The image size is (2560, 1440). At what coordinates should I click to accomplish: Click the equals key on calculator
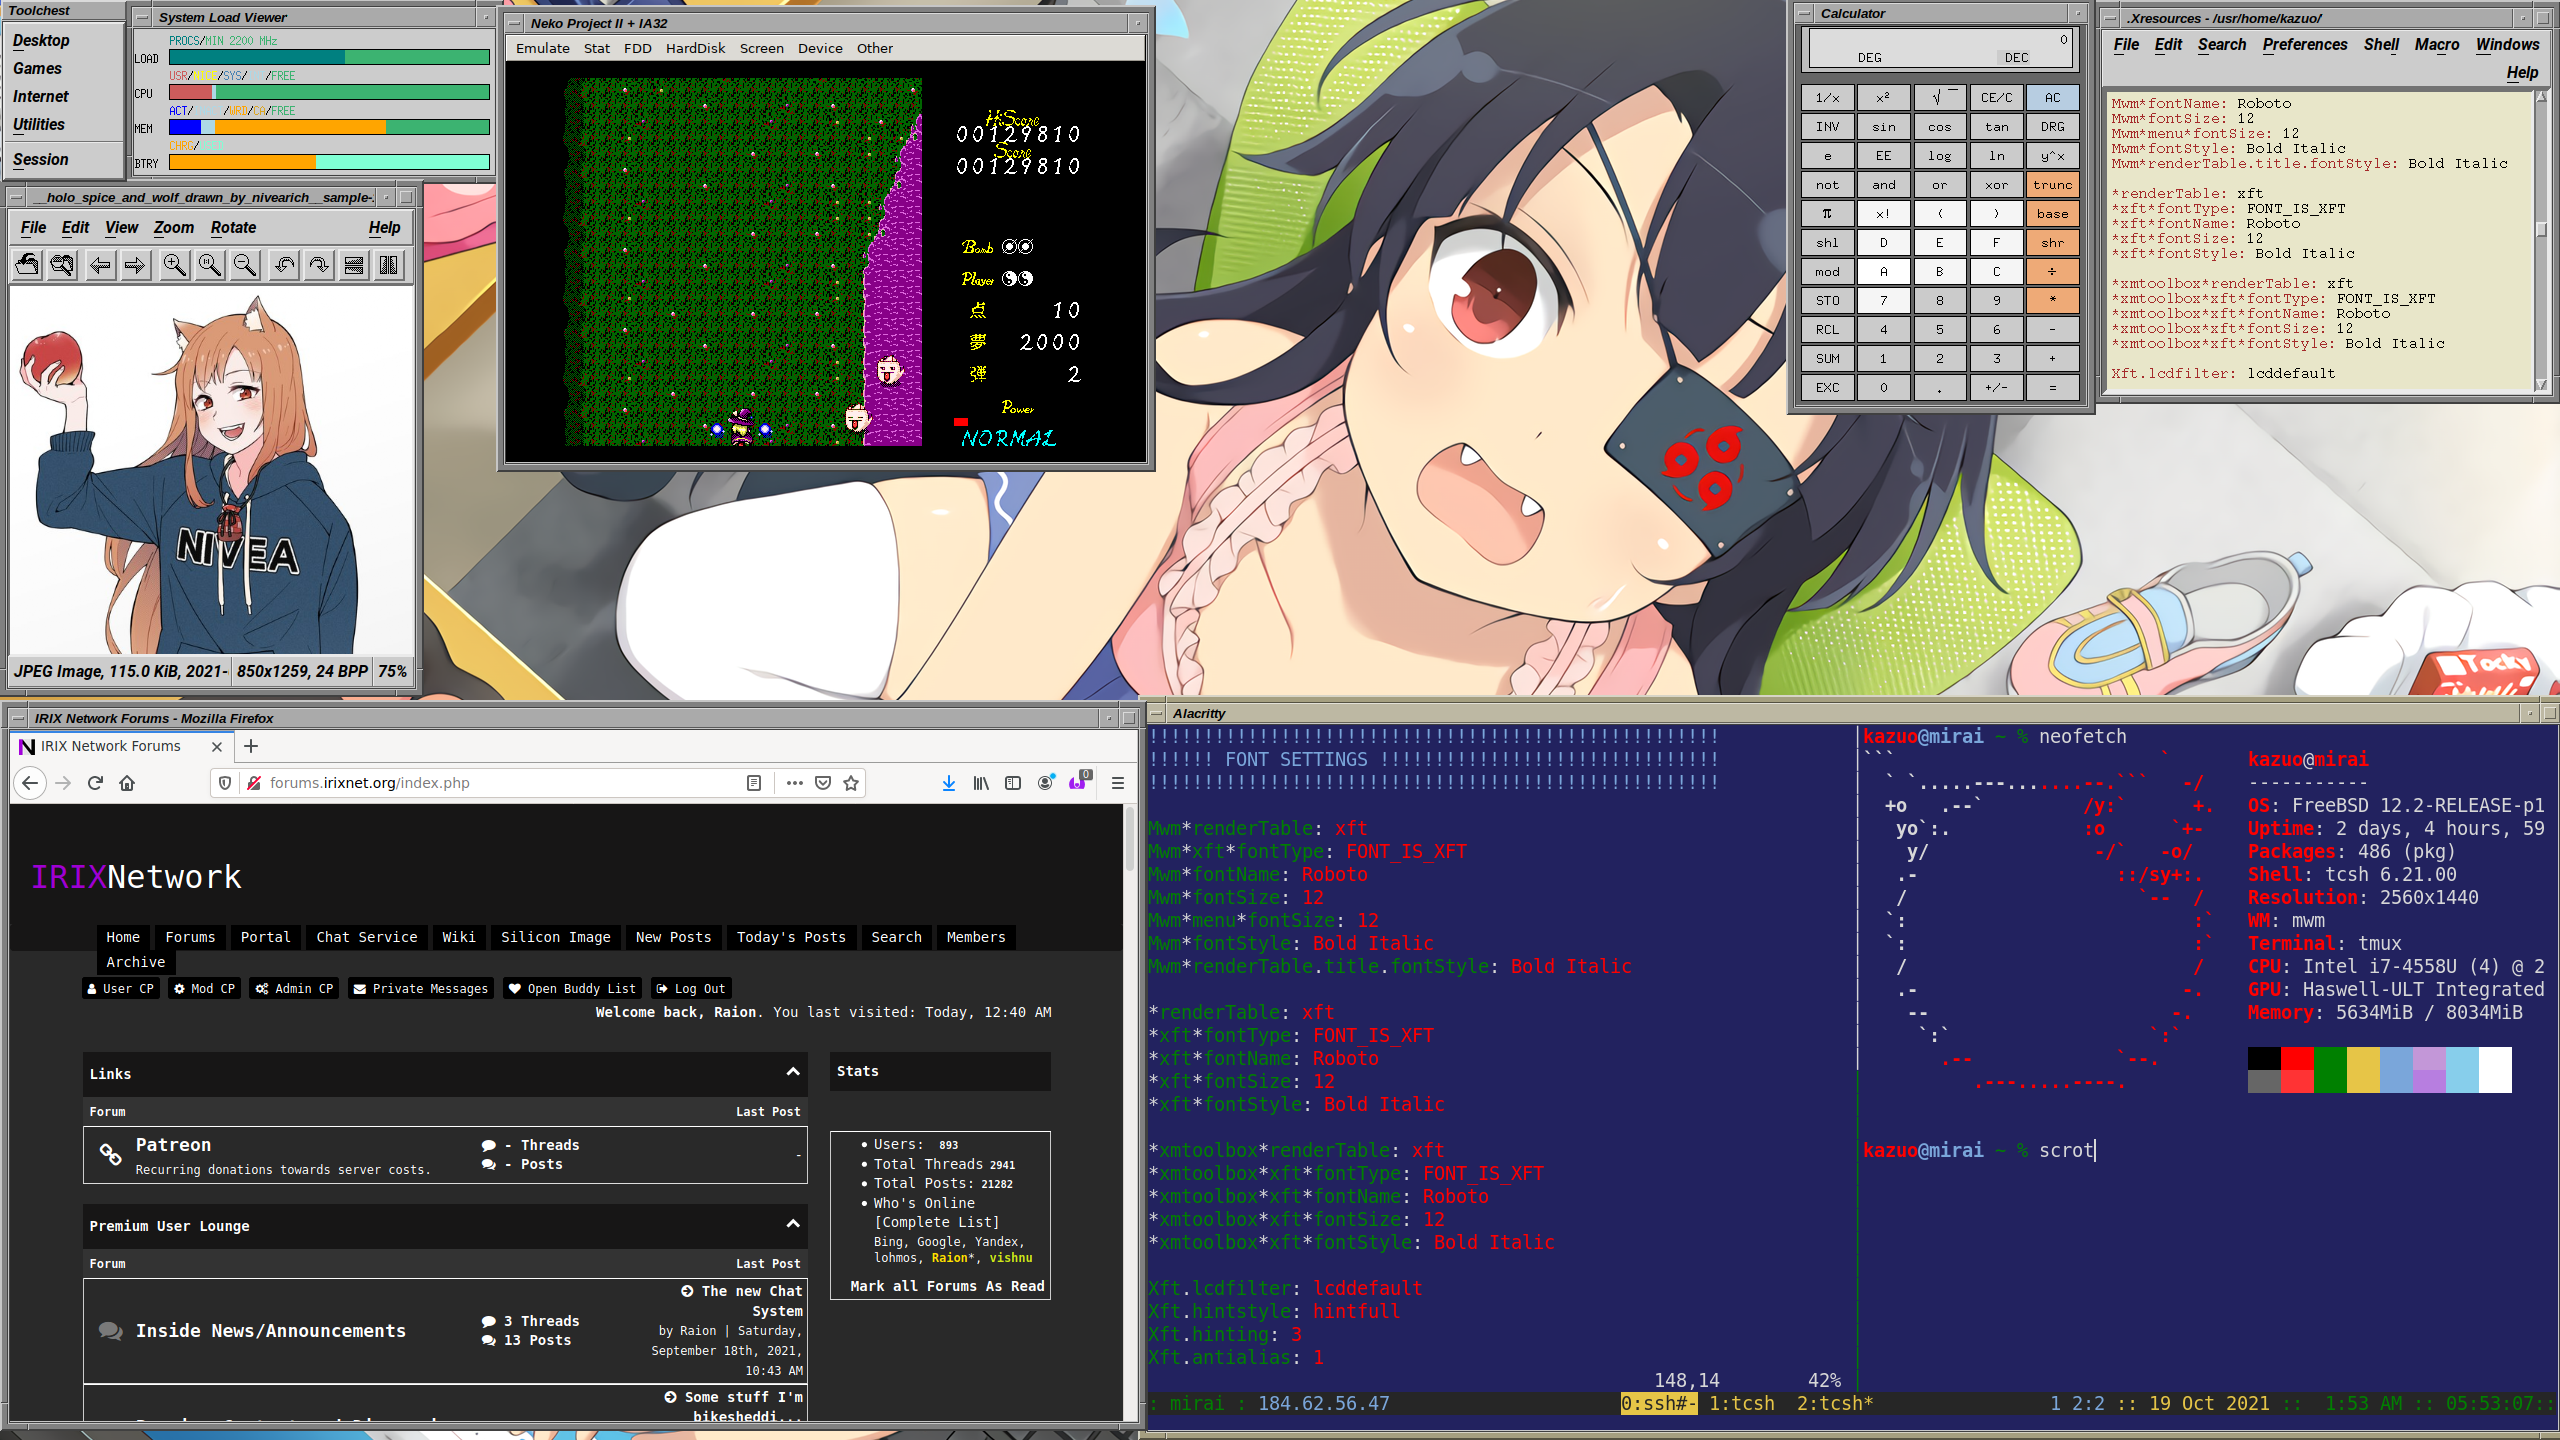coord(2052,388)
